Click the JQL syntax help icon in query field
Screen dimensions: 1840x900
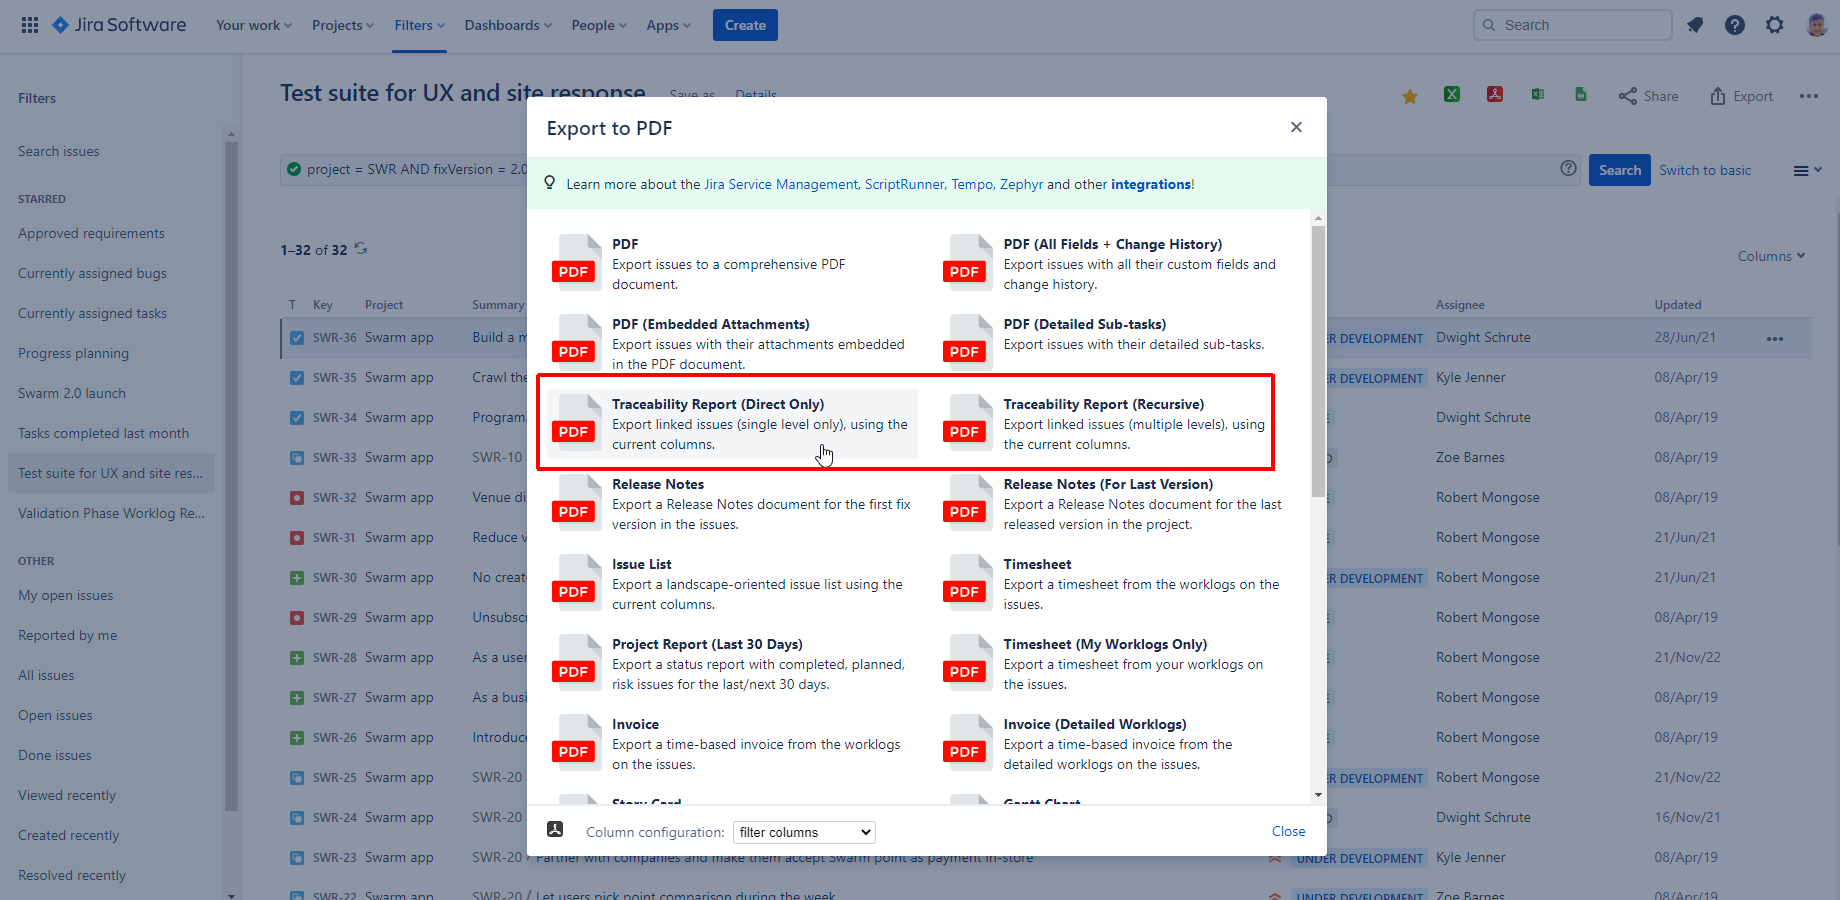coord(1568,168)
